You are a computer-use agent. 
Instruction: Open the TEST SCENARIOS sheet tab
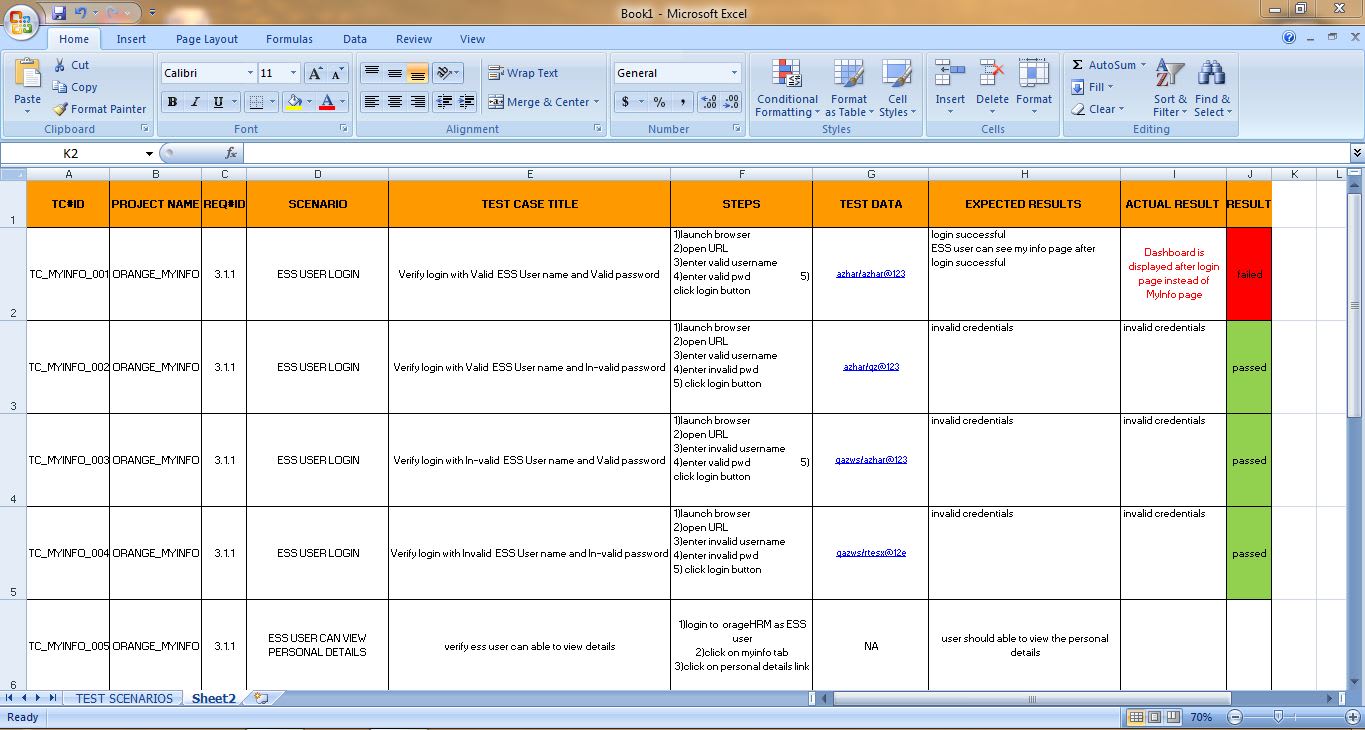click(124, 698)
